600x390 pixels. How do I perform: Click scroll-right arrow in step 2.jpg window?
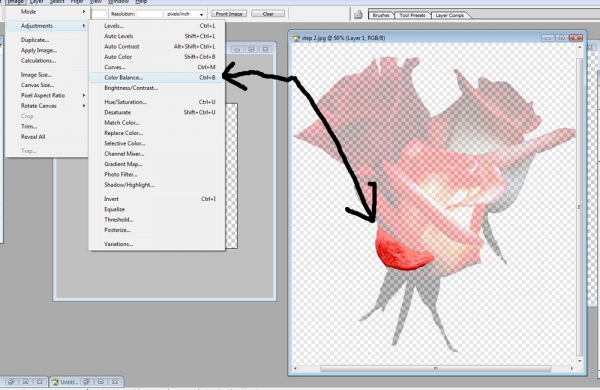(572, 368)
